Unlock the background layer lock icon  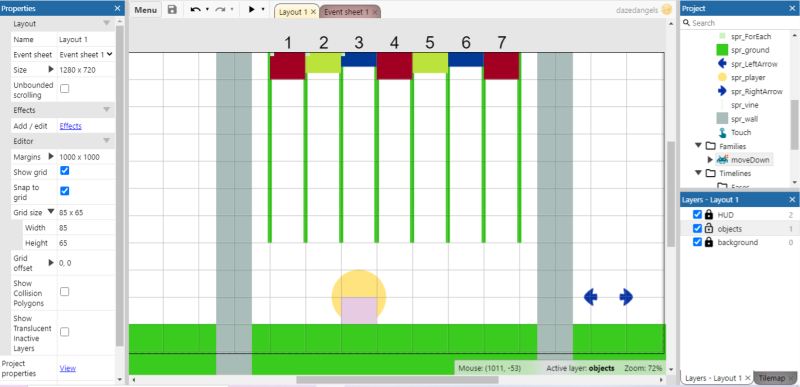pos(709,242)
